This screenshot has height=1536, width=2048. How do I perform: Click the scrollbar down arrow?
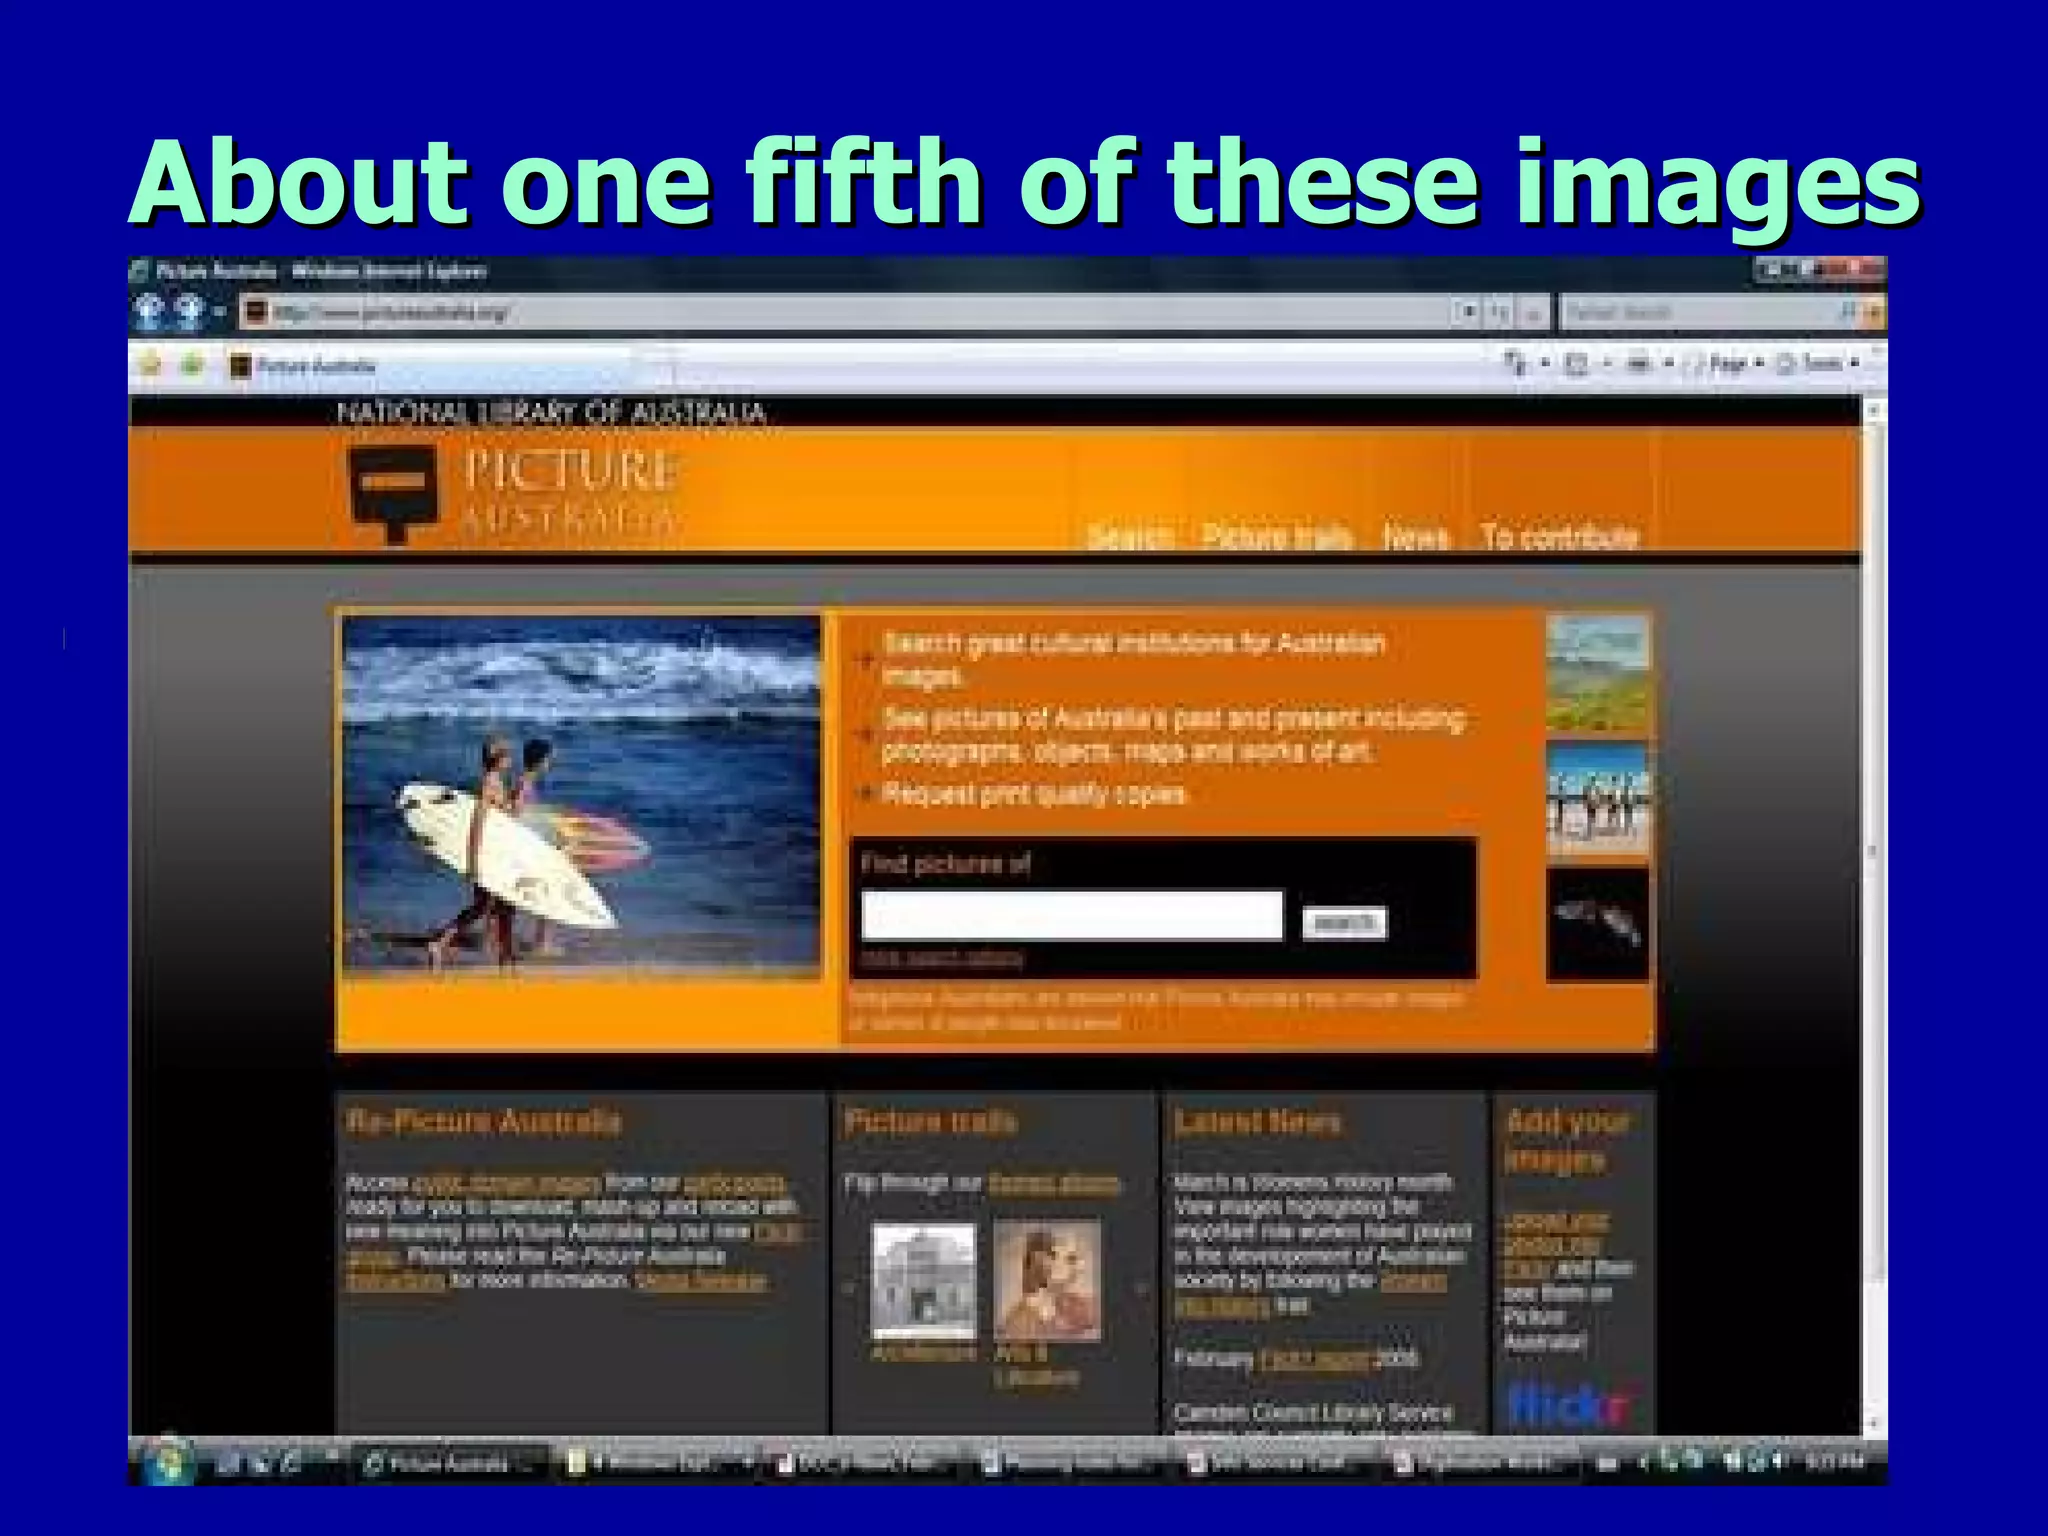click(1873, 1422)
